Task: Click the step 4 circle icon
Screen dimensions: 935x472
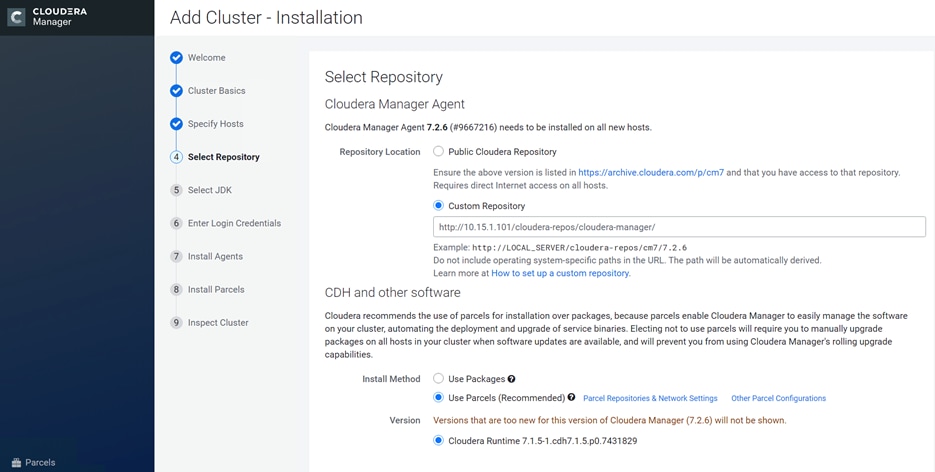Action: (x=176, y=157)
